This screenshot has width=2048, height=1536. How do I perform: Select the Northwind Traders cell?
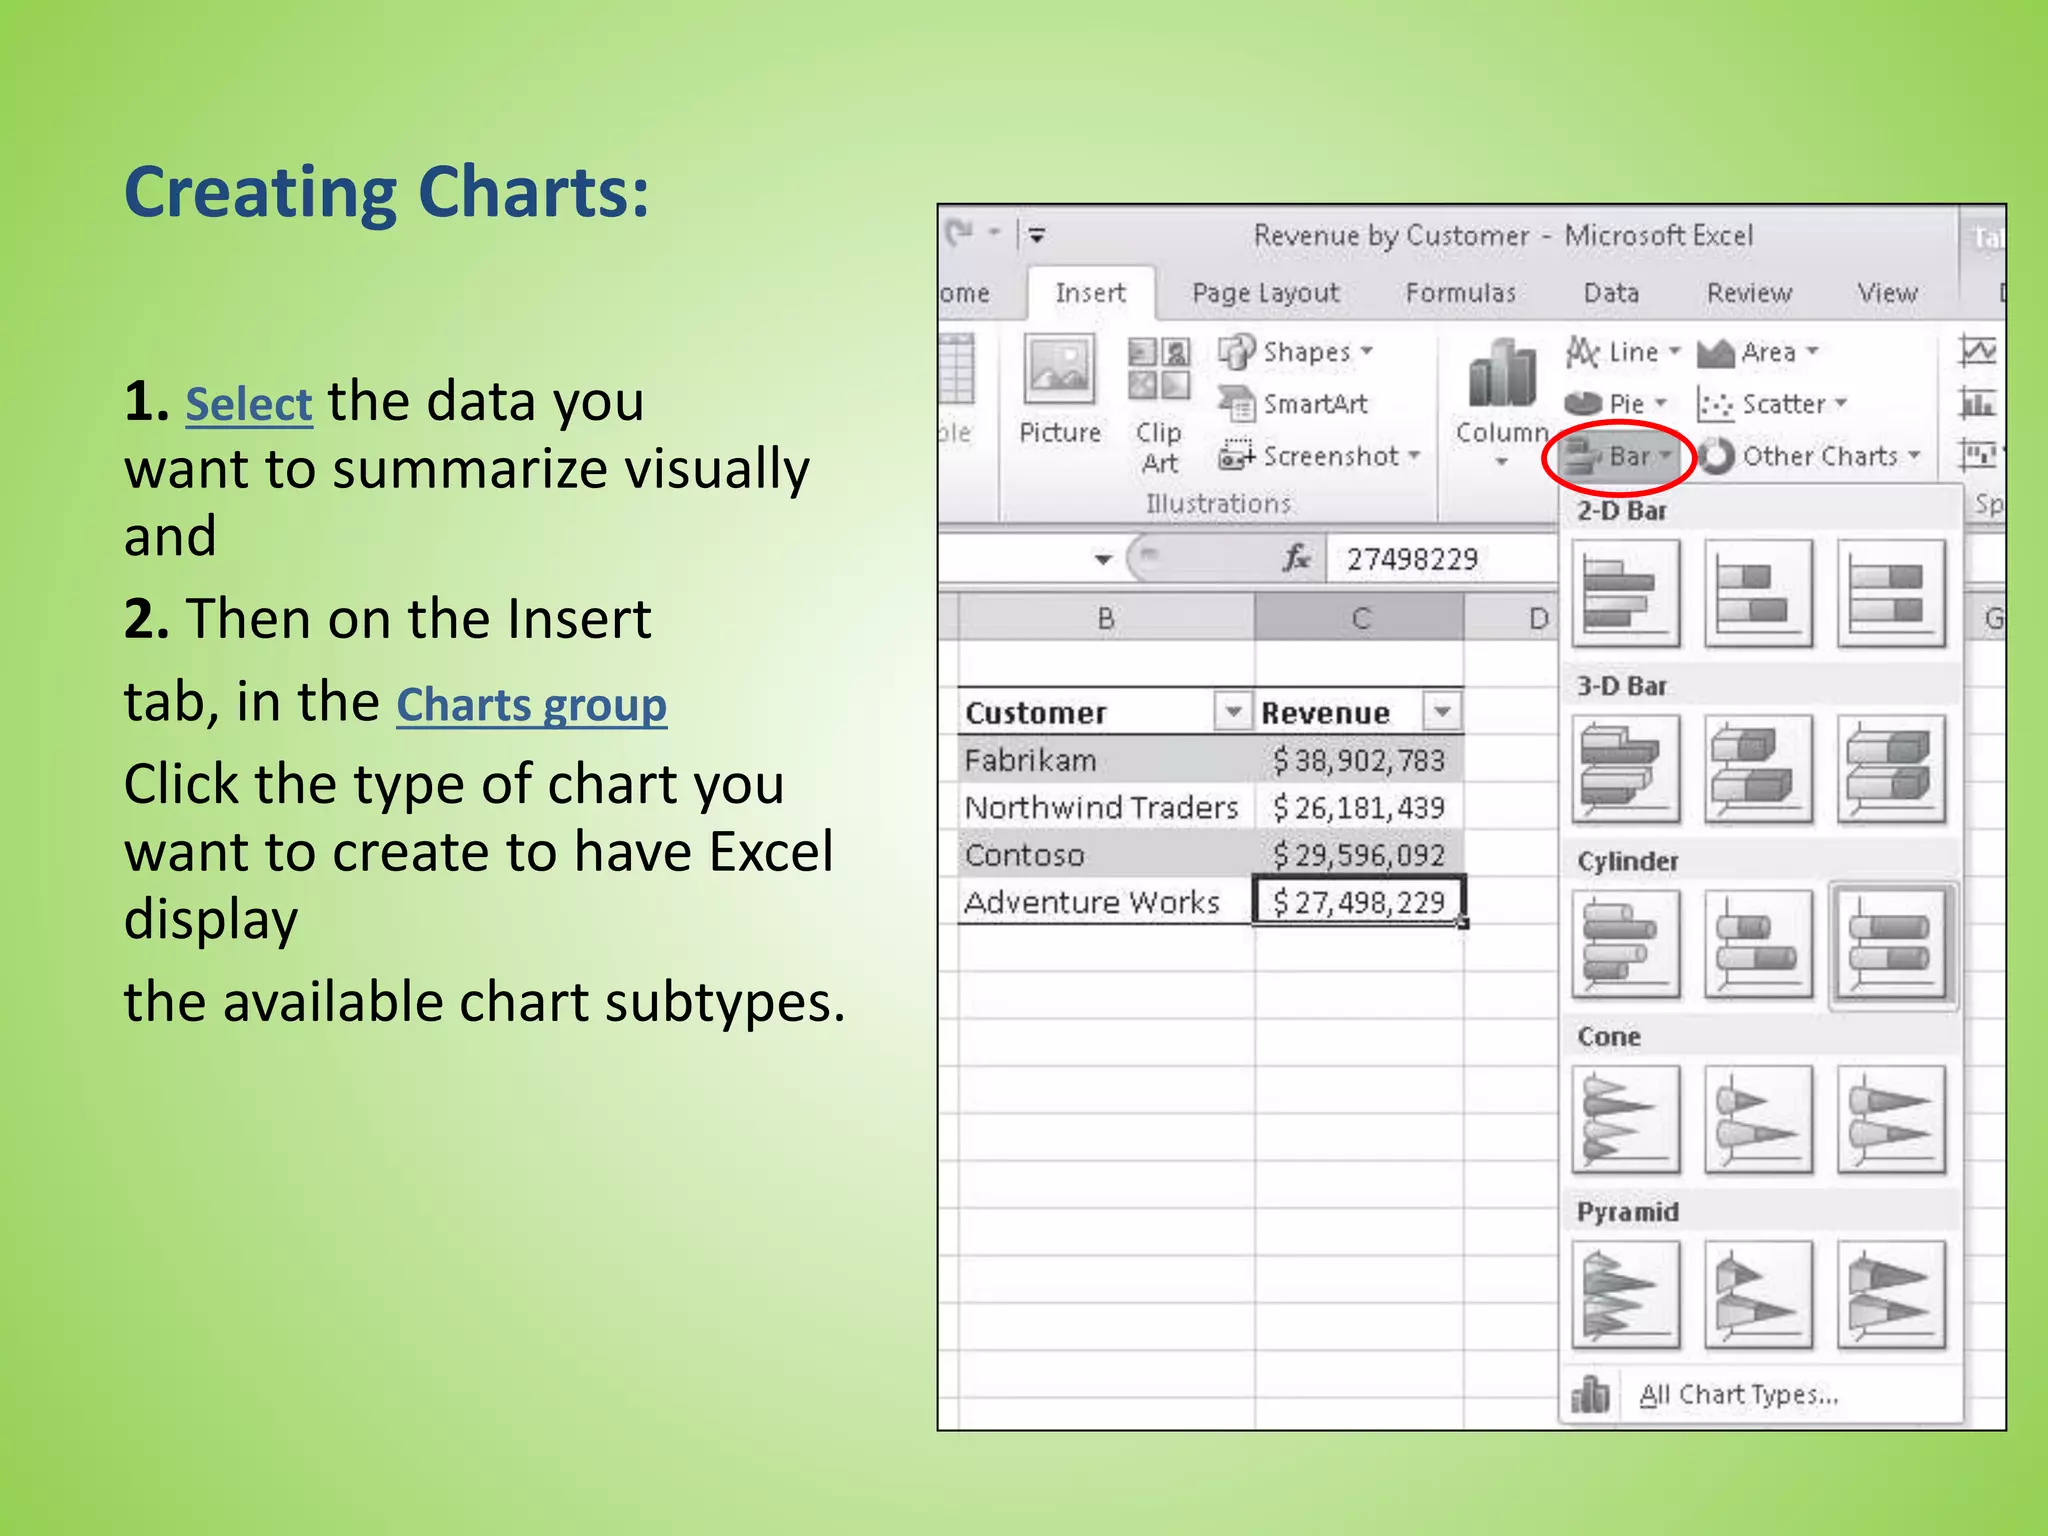point(1106,808)
